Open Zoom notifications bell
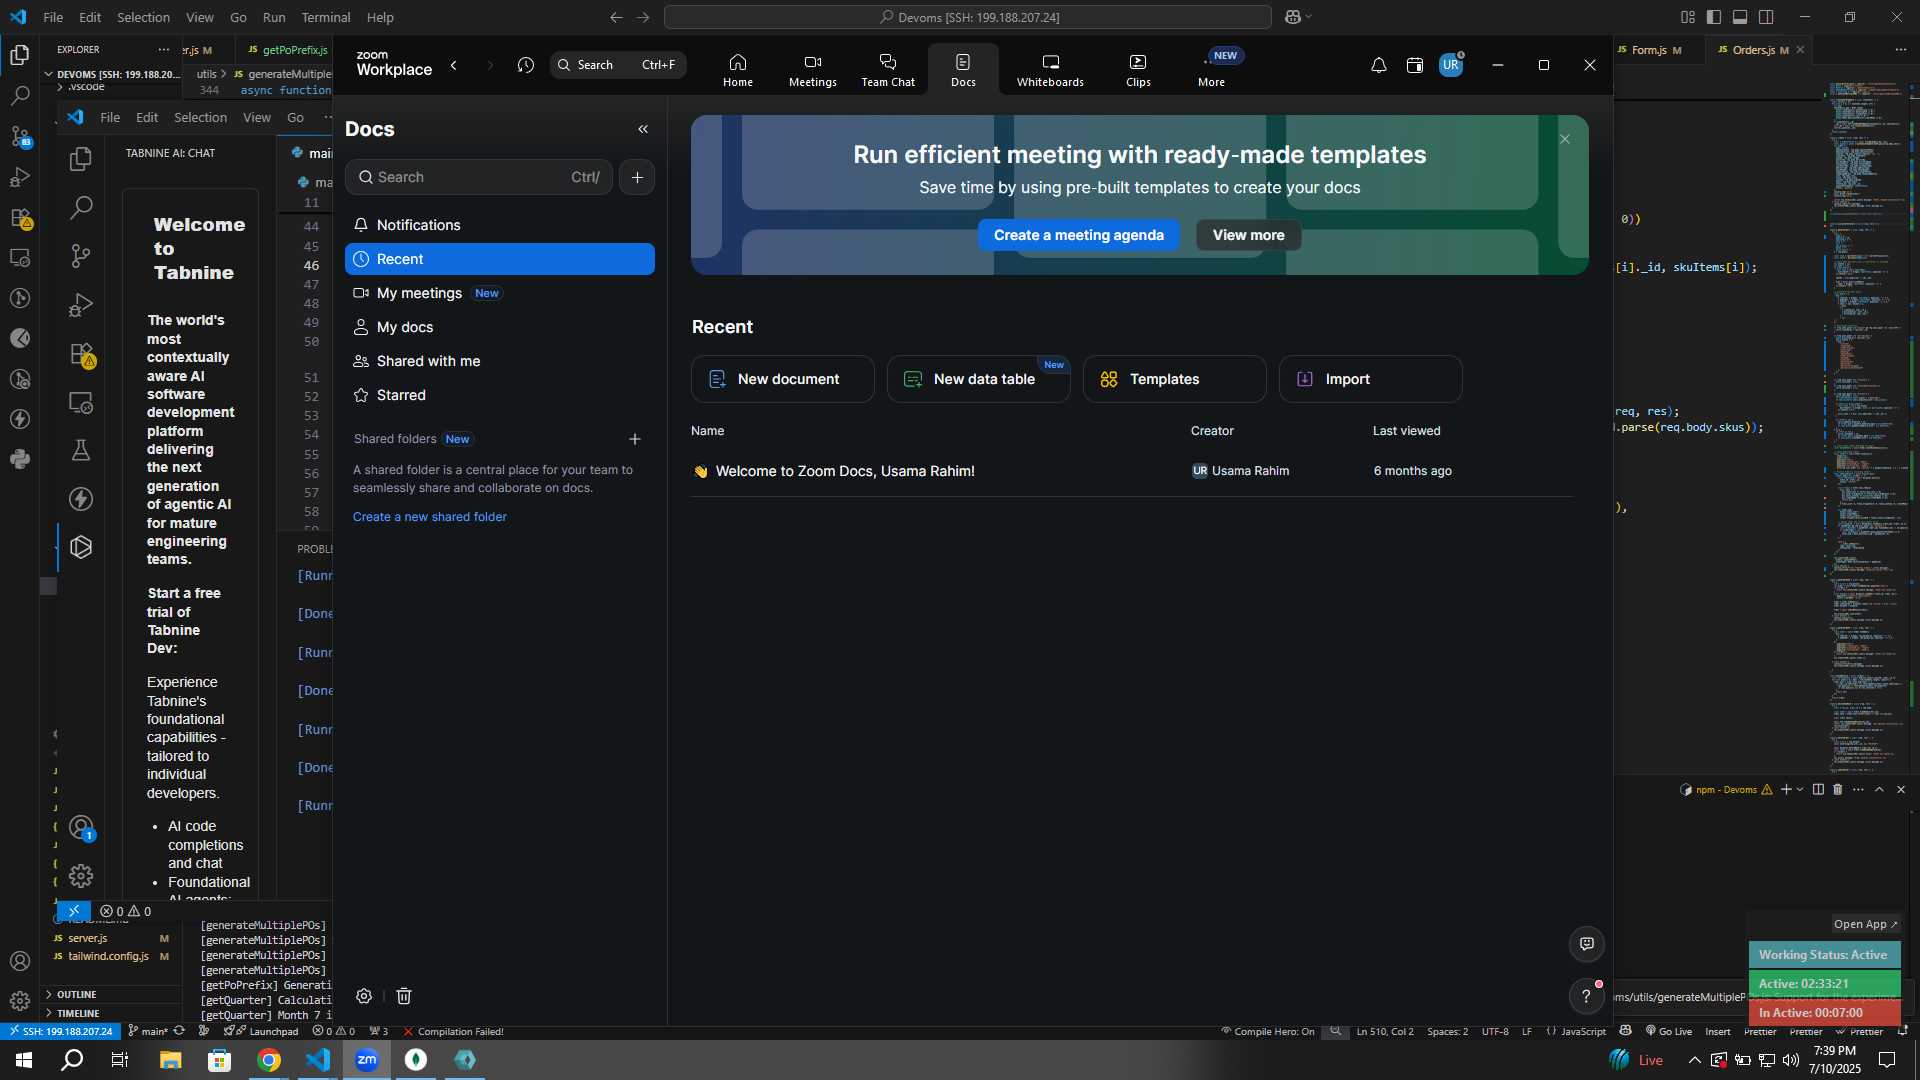 point(1378,65)
